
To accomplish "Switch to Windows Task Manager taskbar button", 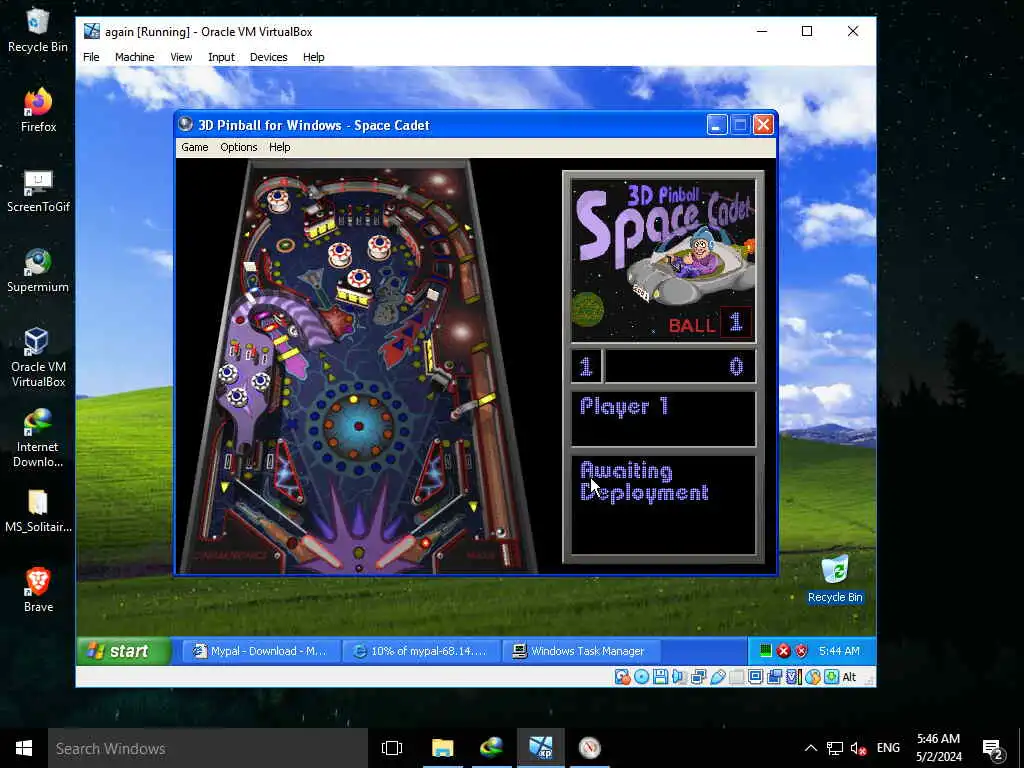I will [581, 650].
